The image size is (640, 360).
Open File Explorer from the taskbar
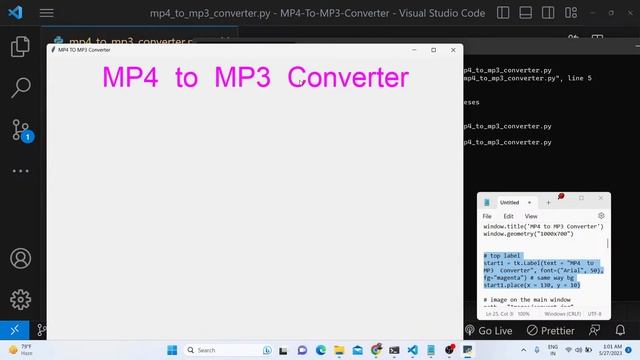[x=339, y=350]
